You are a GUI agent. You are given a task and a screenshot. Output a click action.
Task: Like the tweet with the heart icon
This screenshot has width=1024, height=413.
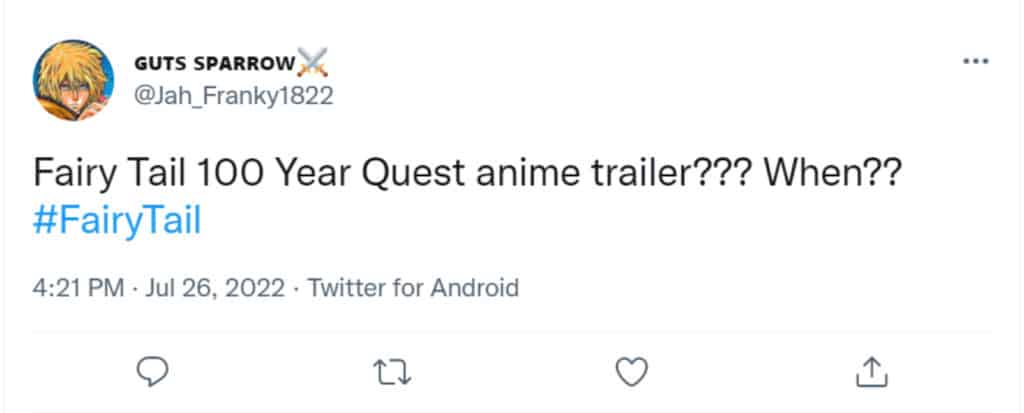631,372
